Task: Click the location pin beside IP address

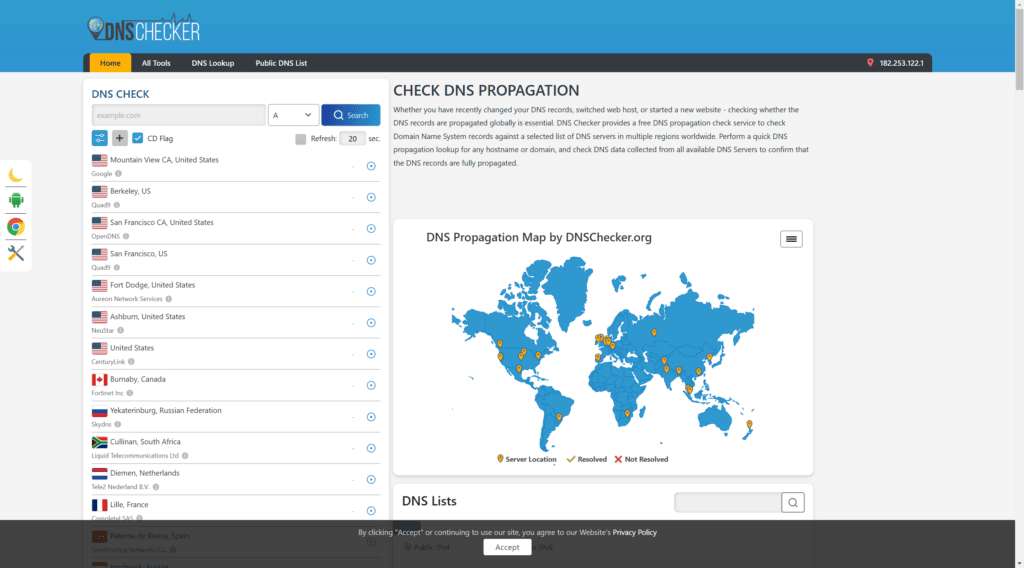Action: pos(870,63)
